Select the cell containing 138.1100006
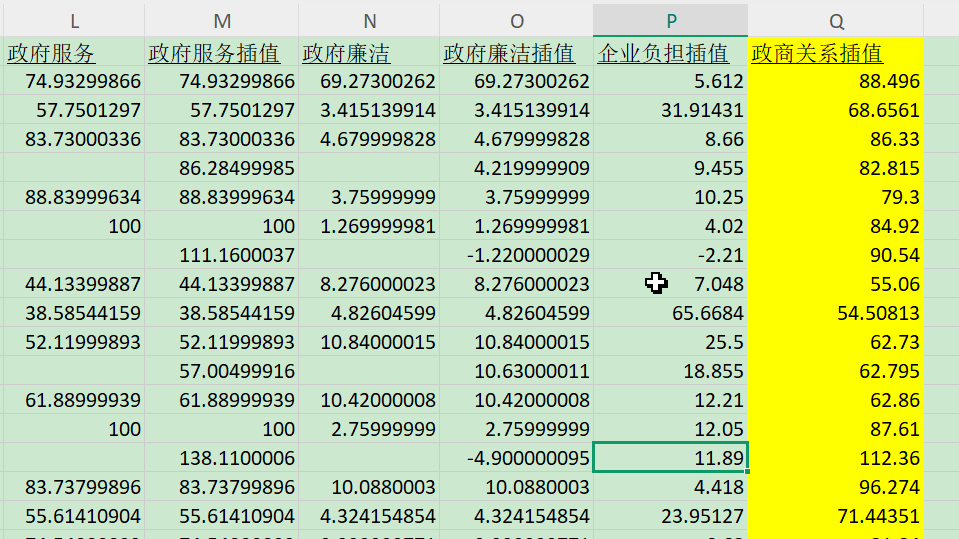The image size is (959, 539). [x=222, y=458]
